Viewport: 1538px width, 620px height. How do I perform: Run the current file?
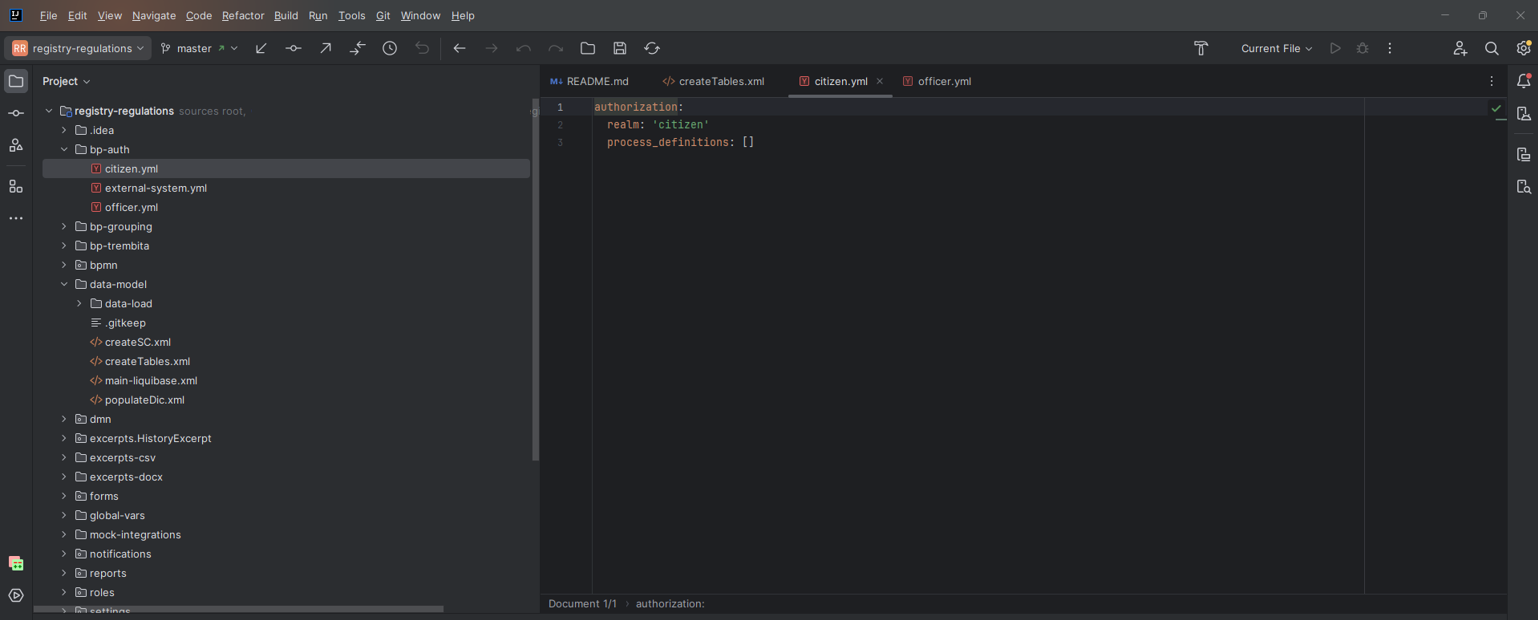coord(1335,48)
